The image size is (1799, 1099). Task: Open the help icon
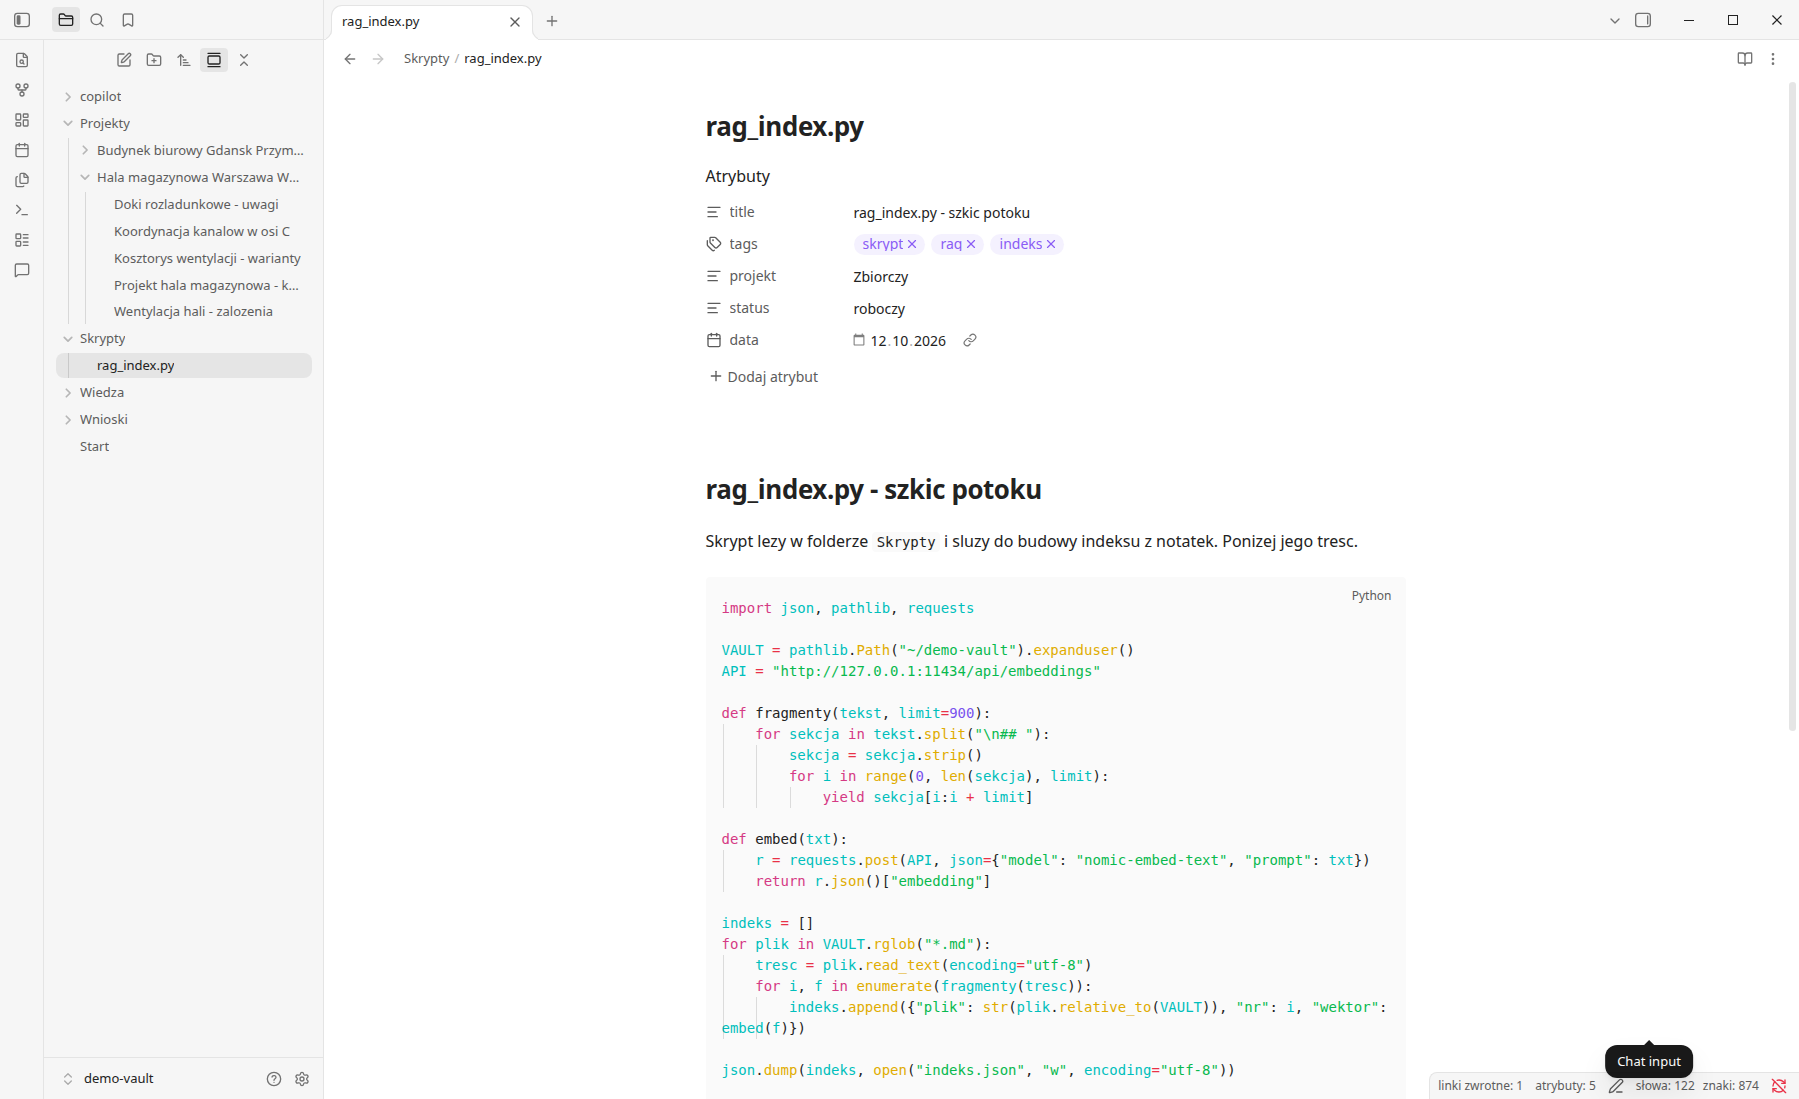(274, 1079)
